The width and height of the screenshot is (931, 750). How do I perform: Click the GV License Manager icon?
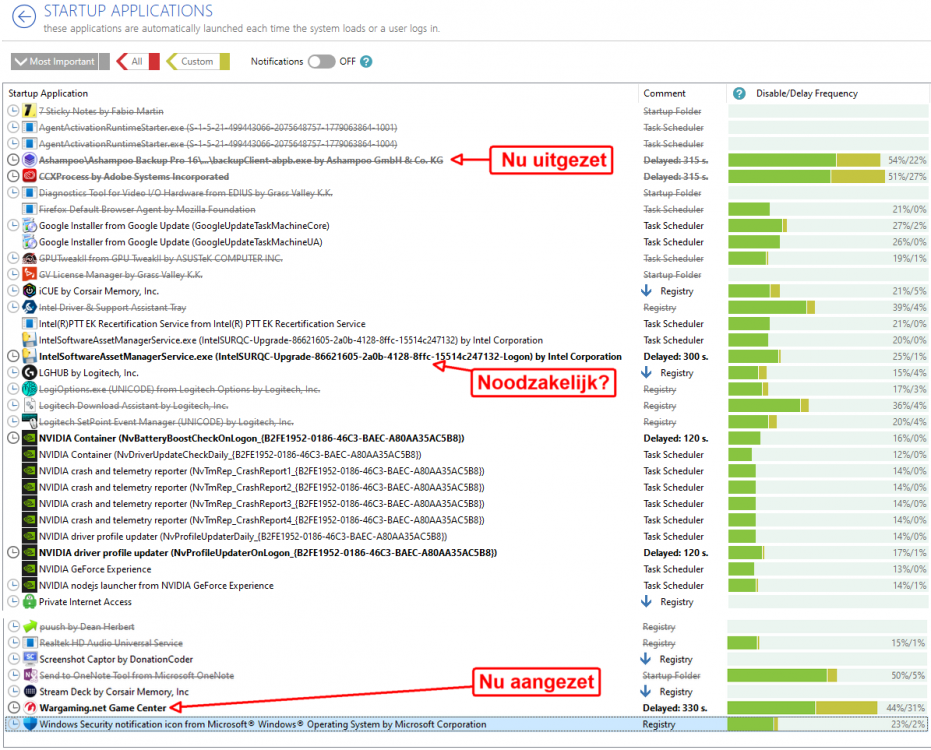click(29, 274)
